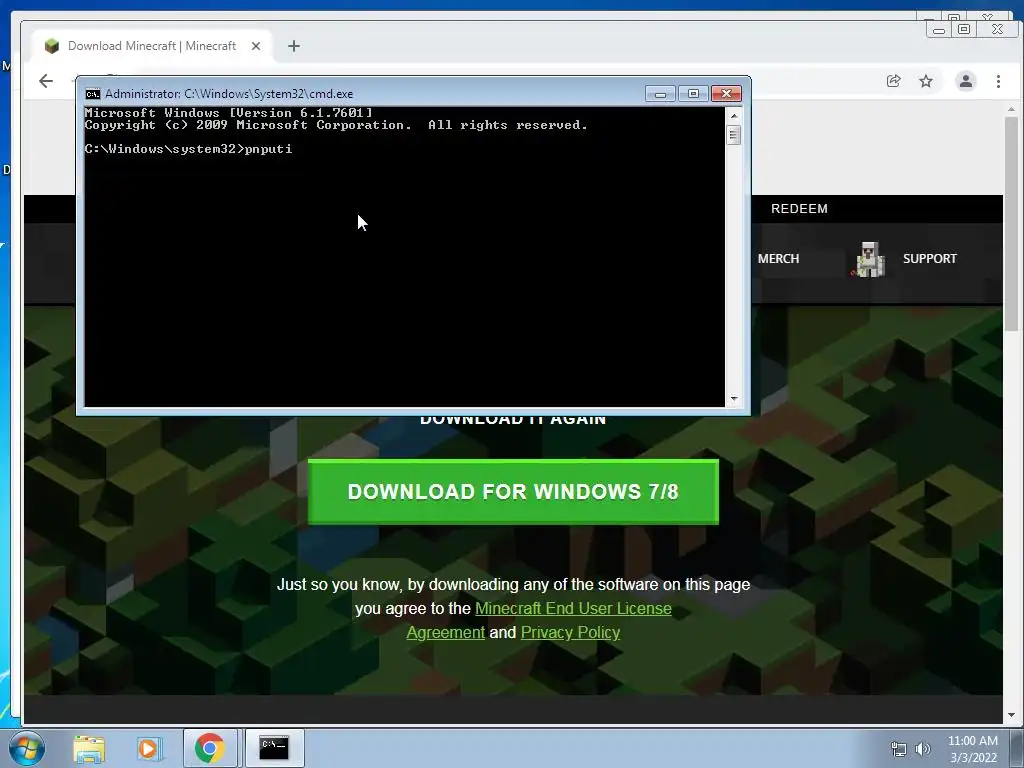1024x768 pixels.
Task: Click cmd scrollbar down arrow
Action: click(x=734, y=399)
